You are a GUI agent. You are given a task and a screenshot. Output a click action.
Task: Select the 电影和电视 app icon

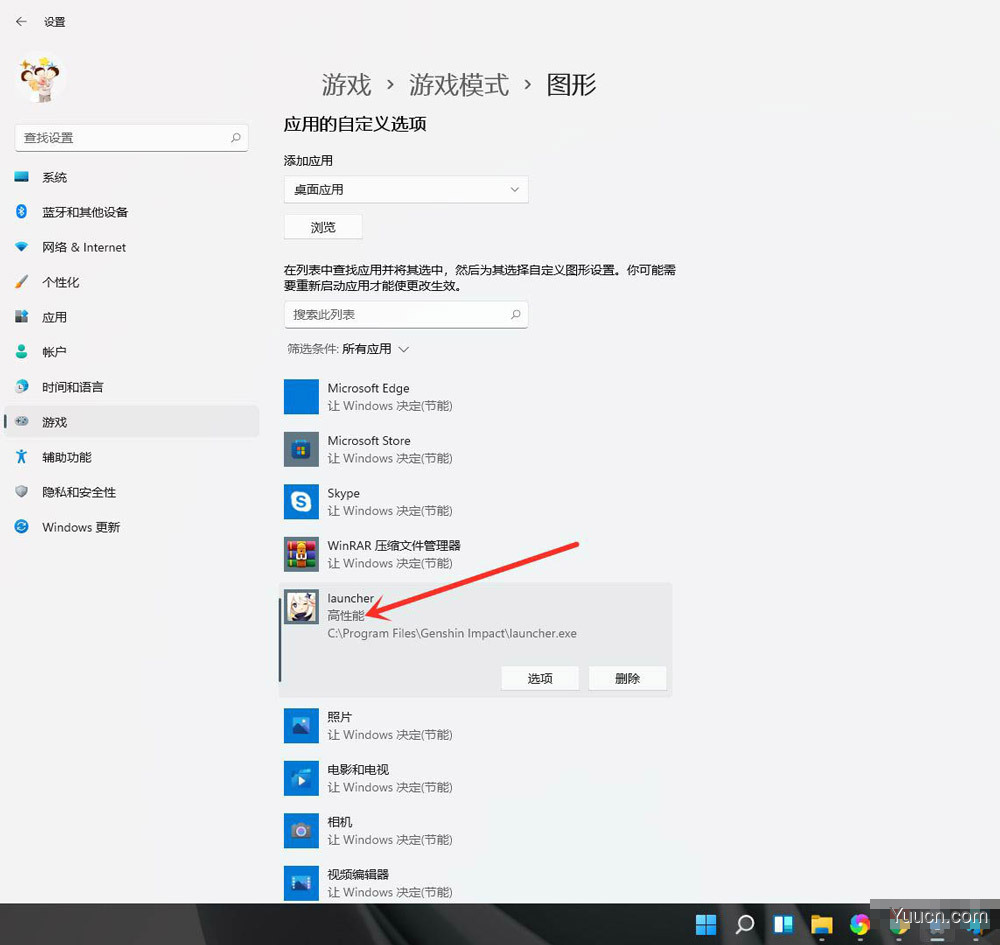[x=301, y=778]
